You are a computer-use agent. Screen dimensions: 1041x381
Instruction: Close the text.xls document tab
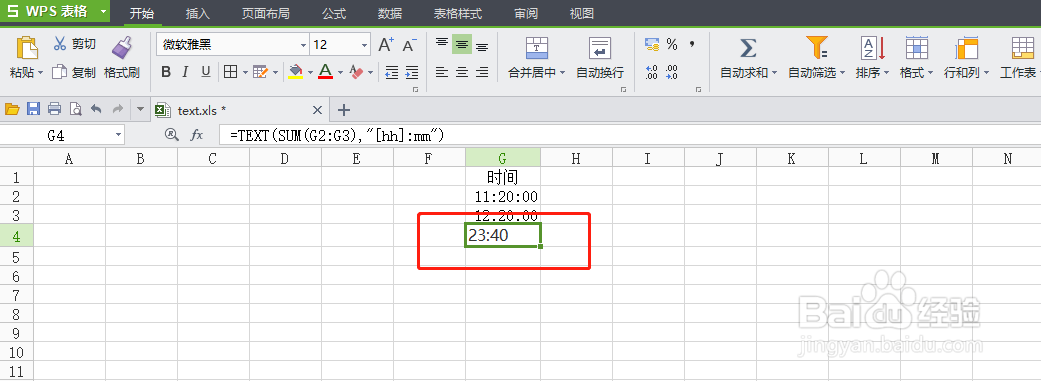click(x=317, y=110)
